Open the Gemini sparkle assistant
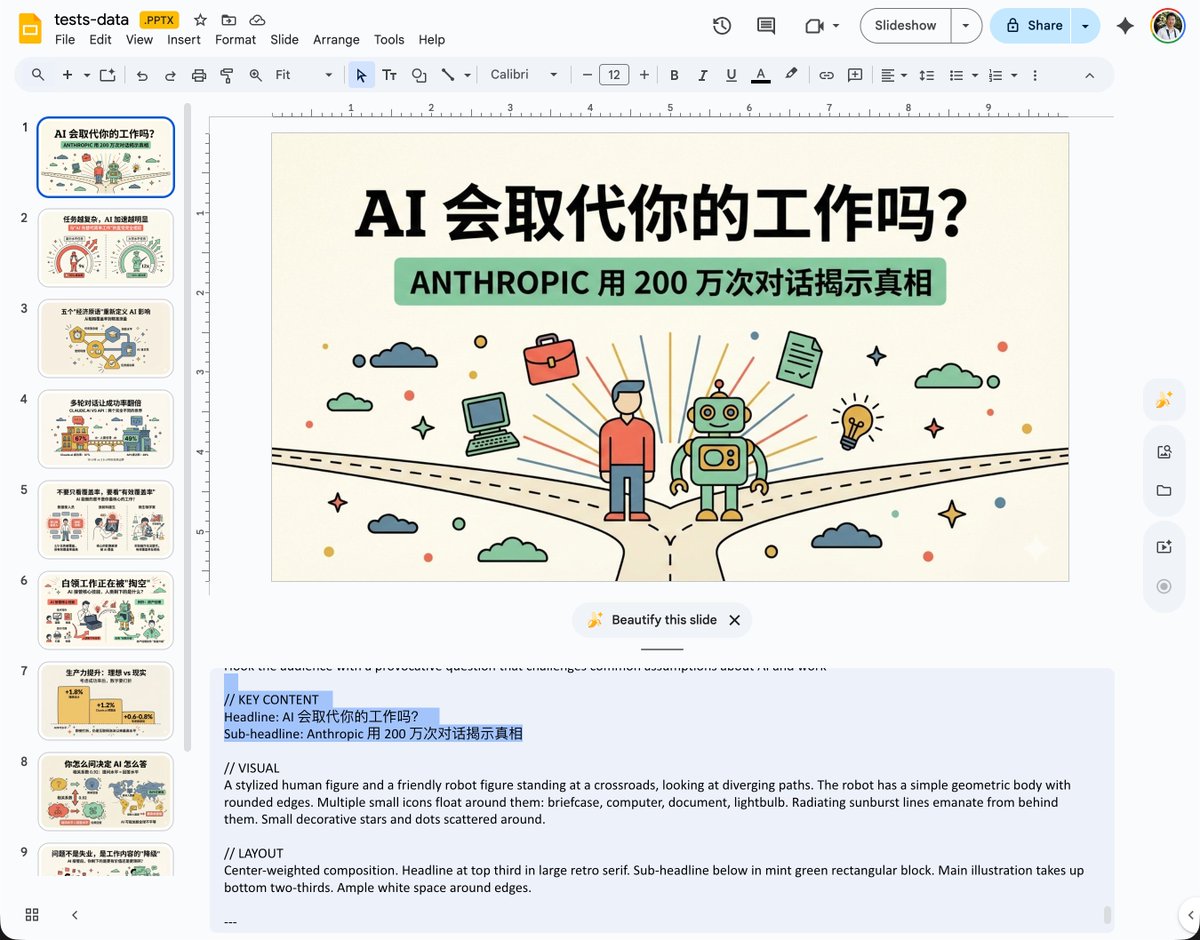Image resolution: width=1200 pixels, height=940 pixels. coord(1125,26)
